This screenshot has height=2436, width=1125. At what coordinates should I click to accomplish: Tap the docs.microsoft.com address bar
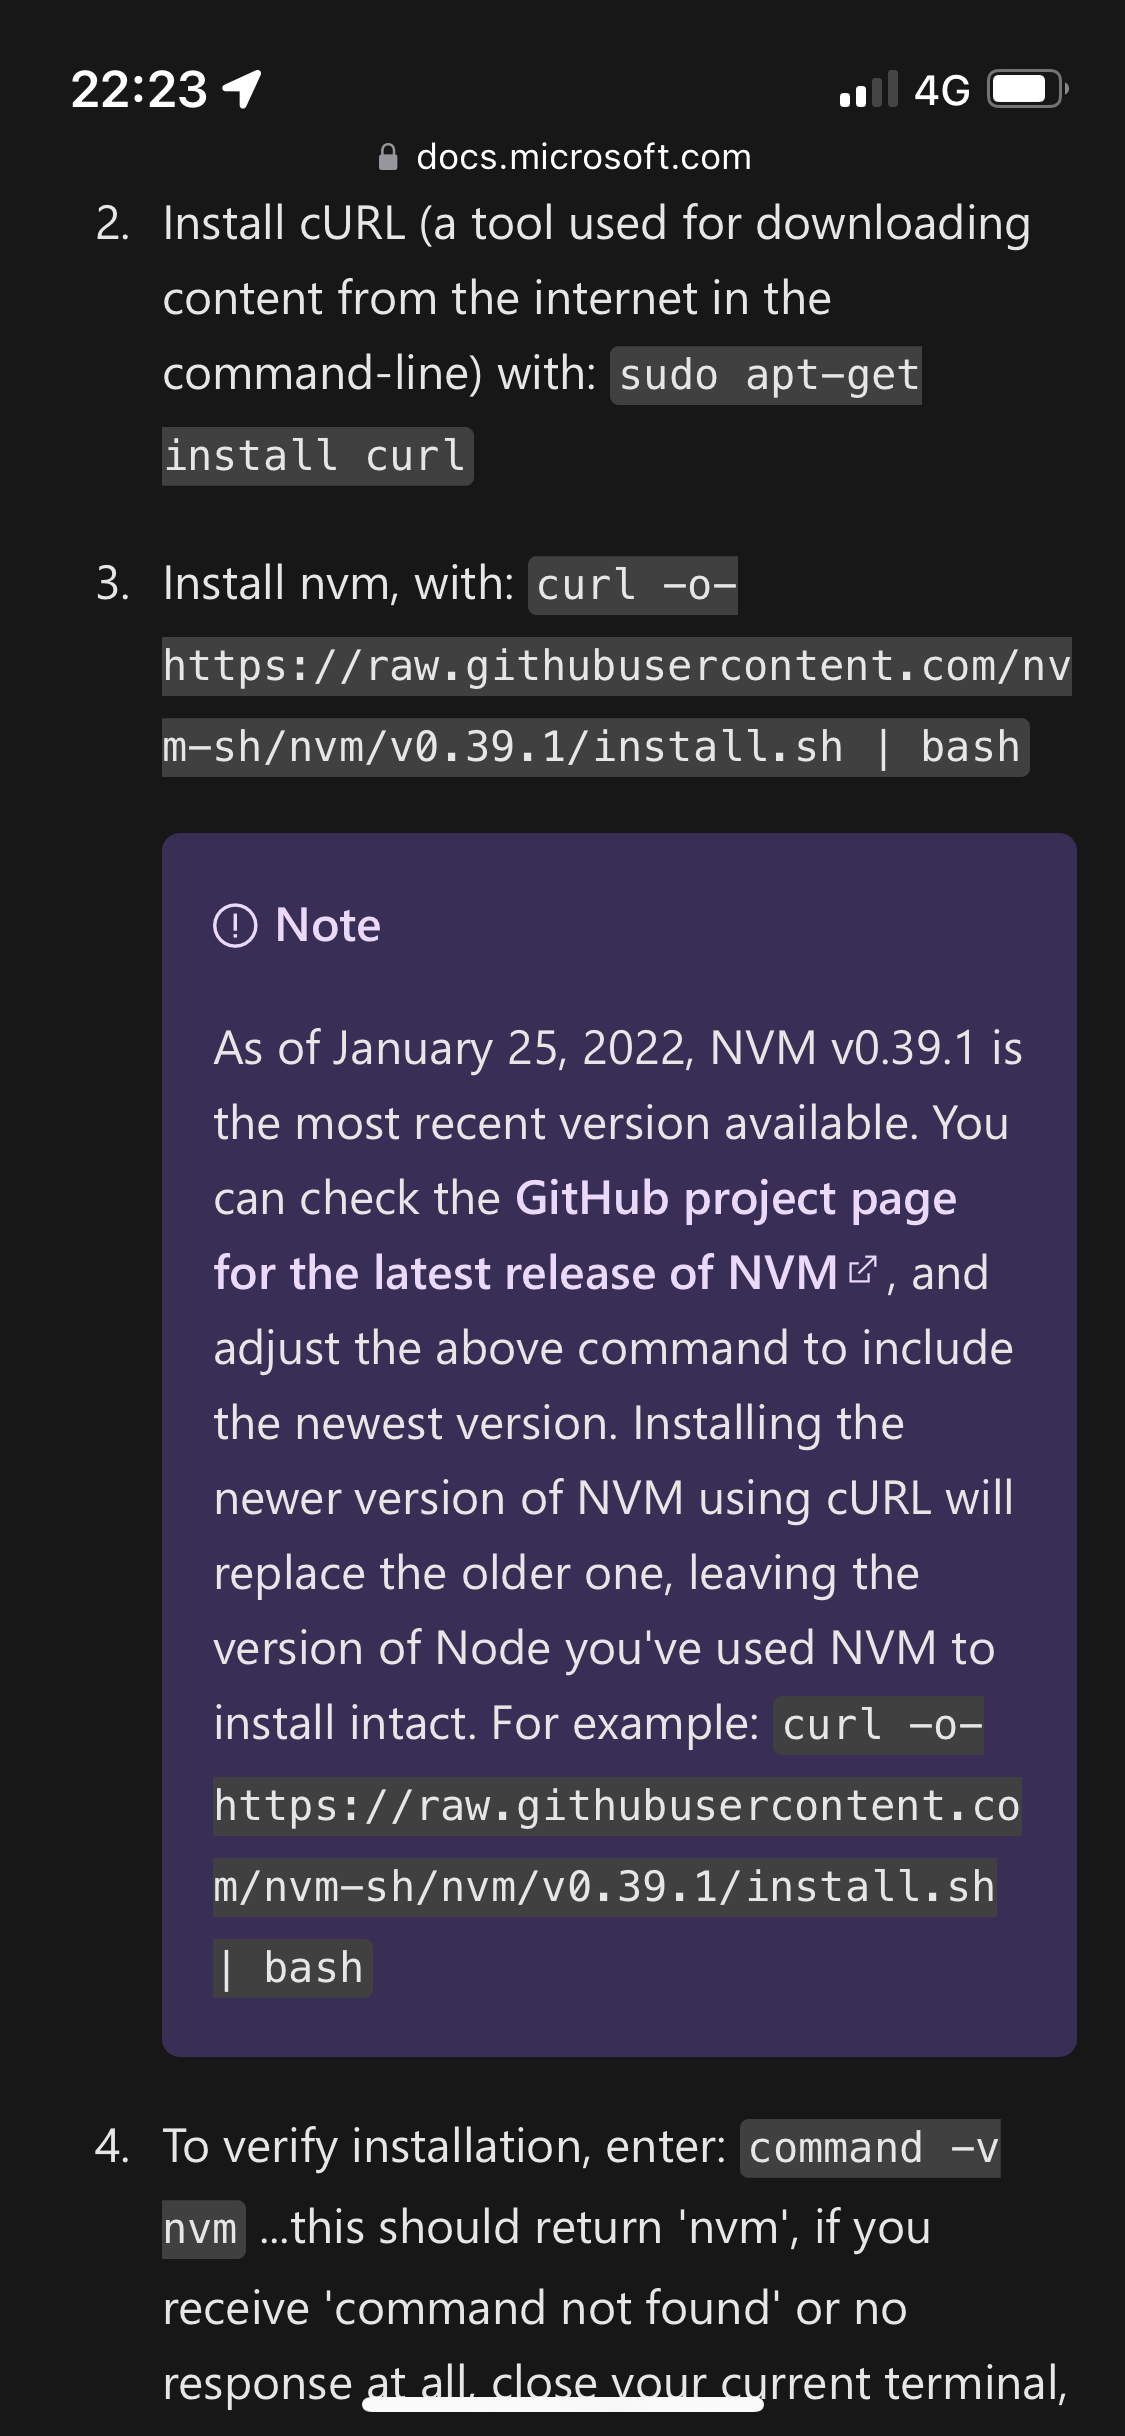[x=585, y=156]
